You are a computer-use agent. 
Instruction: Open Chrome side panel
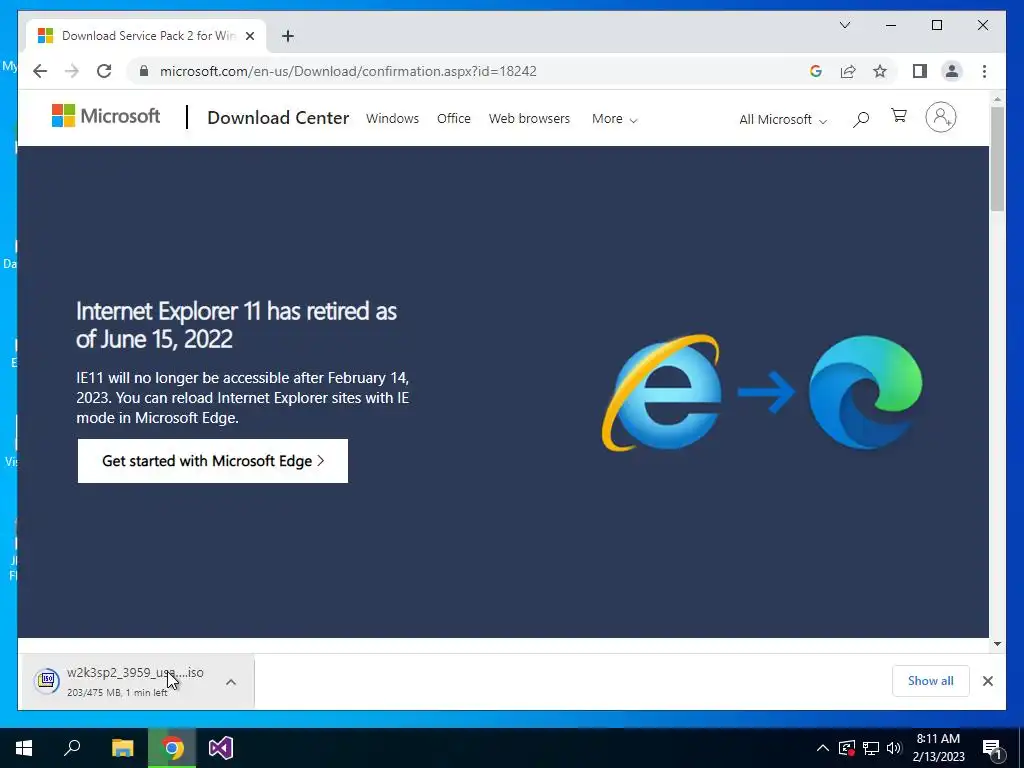[x=920, y=71]
